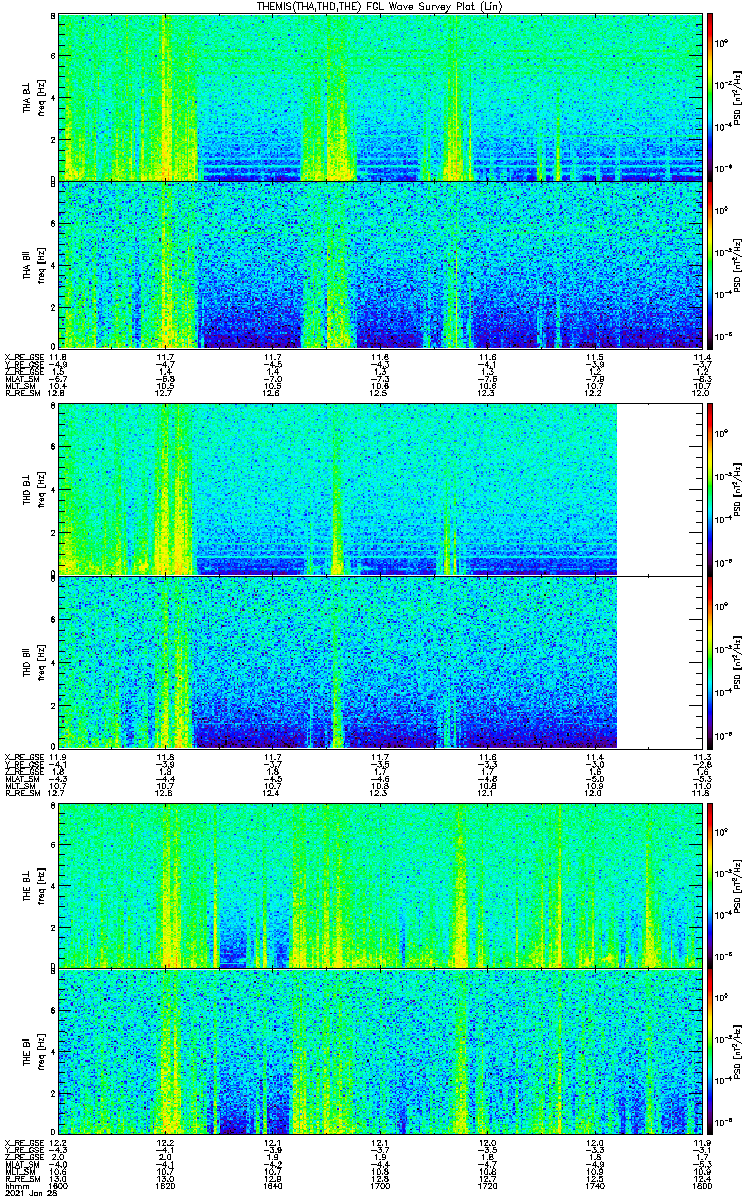750x1200 pixels.
Task: Click the 1800 time tick label
Action: pyautogui.click(x=704, y=1184)
